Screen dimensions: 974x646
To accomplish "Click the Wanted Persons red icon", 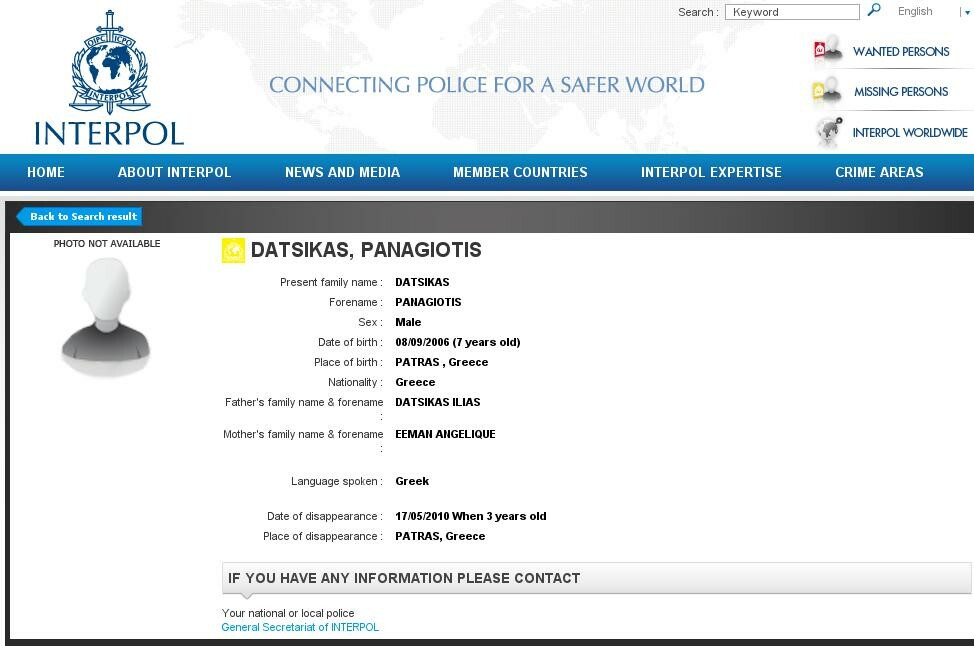I will 828,50.
